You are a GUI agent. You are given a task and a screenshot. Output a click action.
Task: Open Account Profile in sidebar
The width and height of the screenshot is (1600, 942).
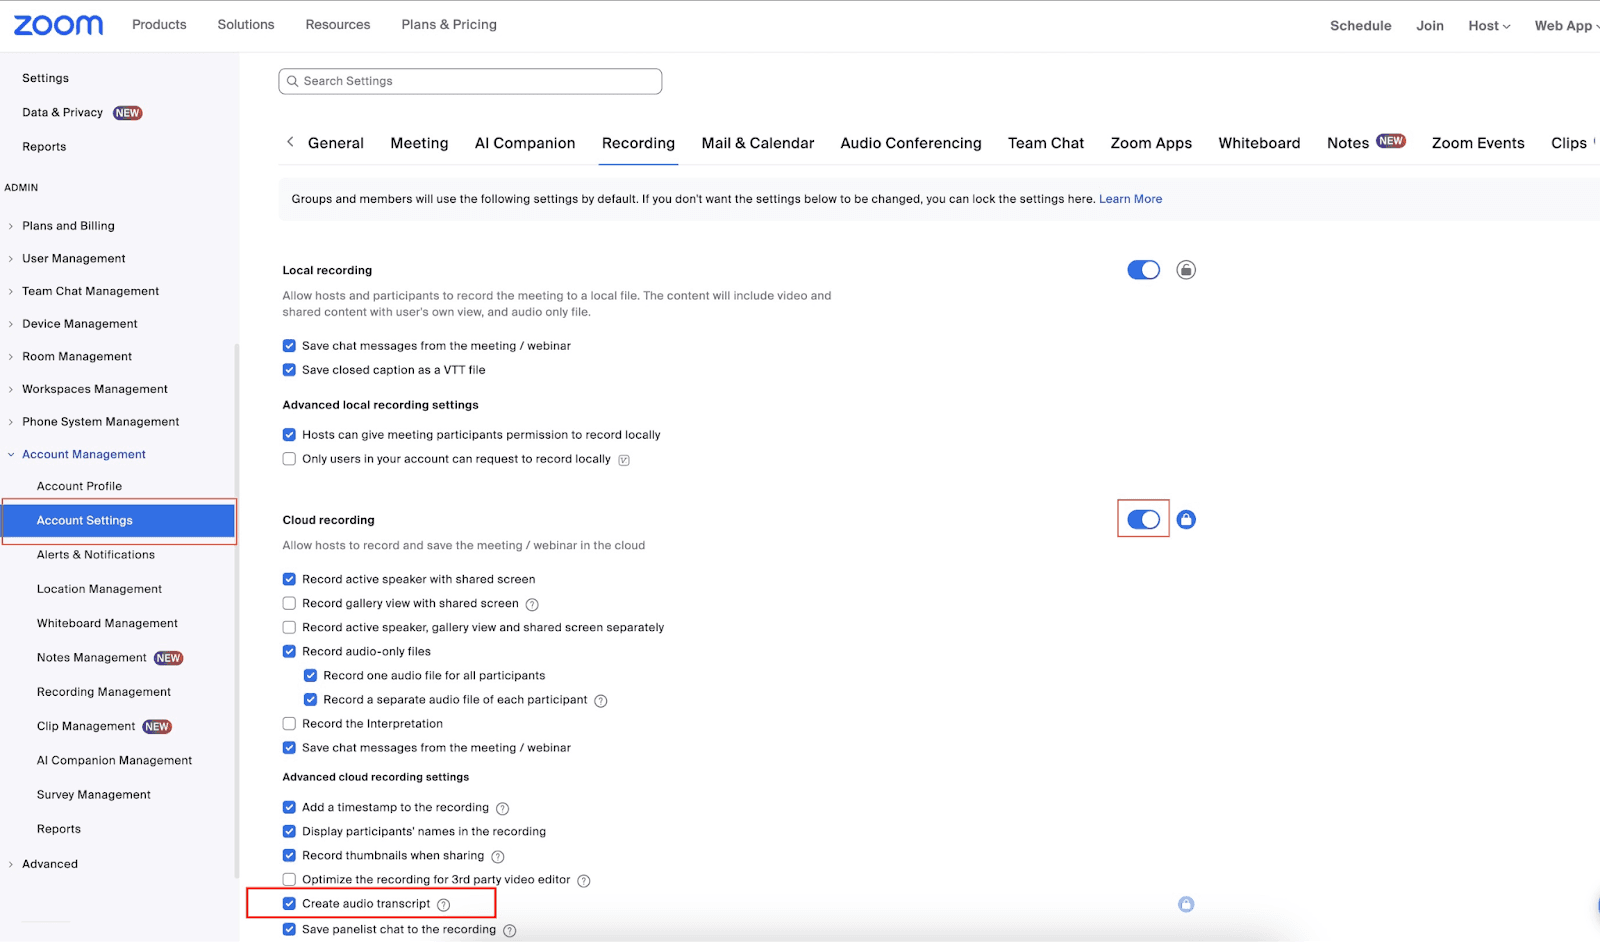(79, 486)
